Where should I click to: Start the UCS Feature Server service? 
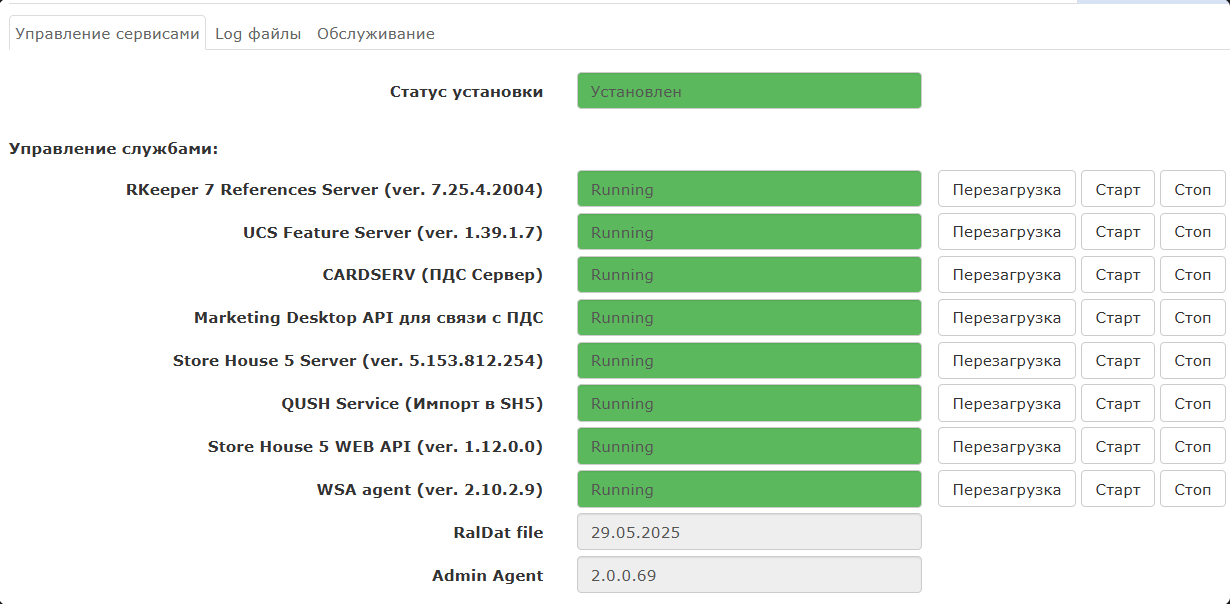1117,232
